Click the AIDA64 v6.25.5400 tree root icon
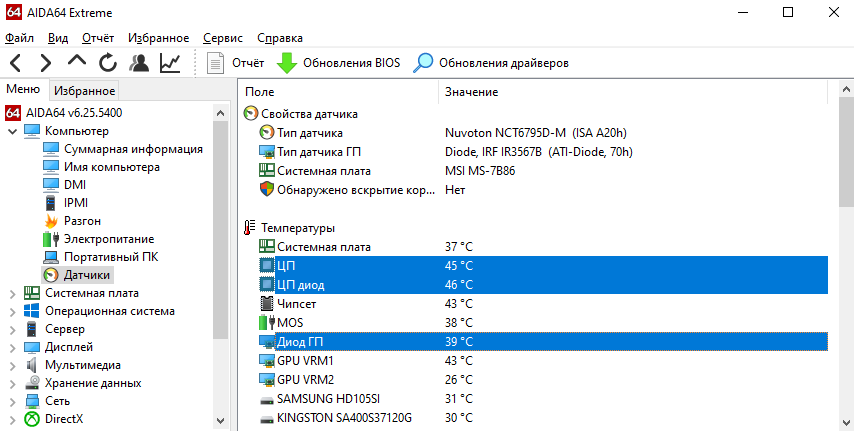 13,113
